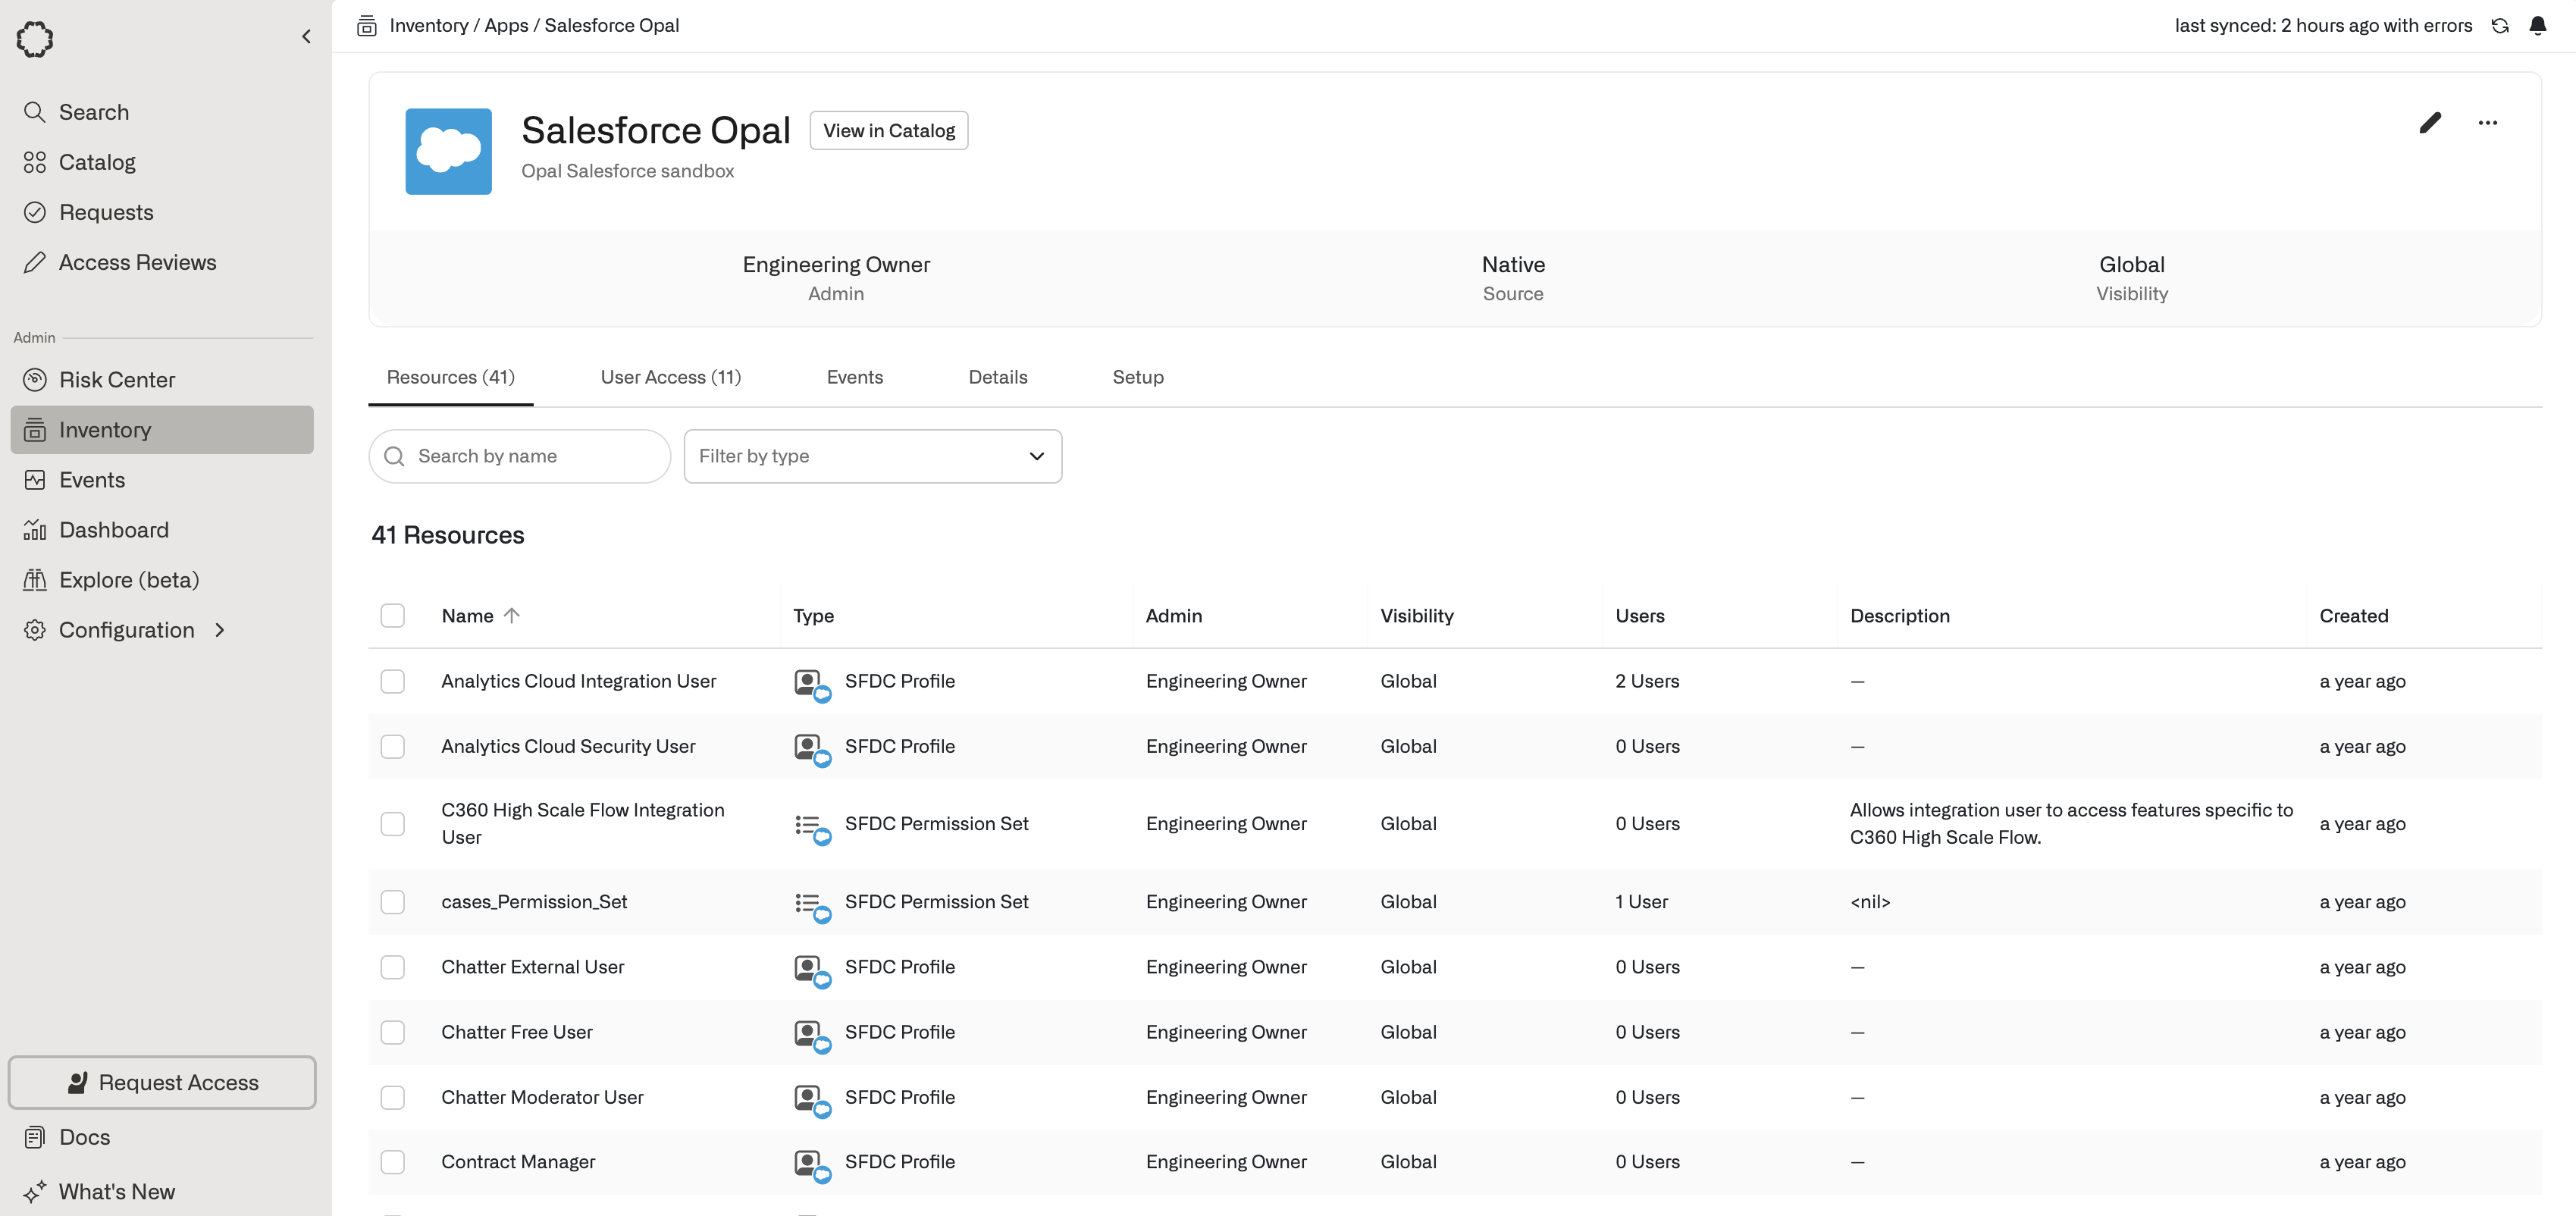
Task: Check the Analytics Cloud Integration User row
Action: (x=392, y=681)
